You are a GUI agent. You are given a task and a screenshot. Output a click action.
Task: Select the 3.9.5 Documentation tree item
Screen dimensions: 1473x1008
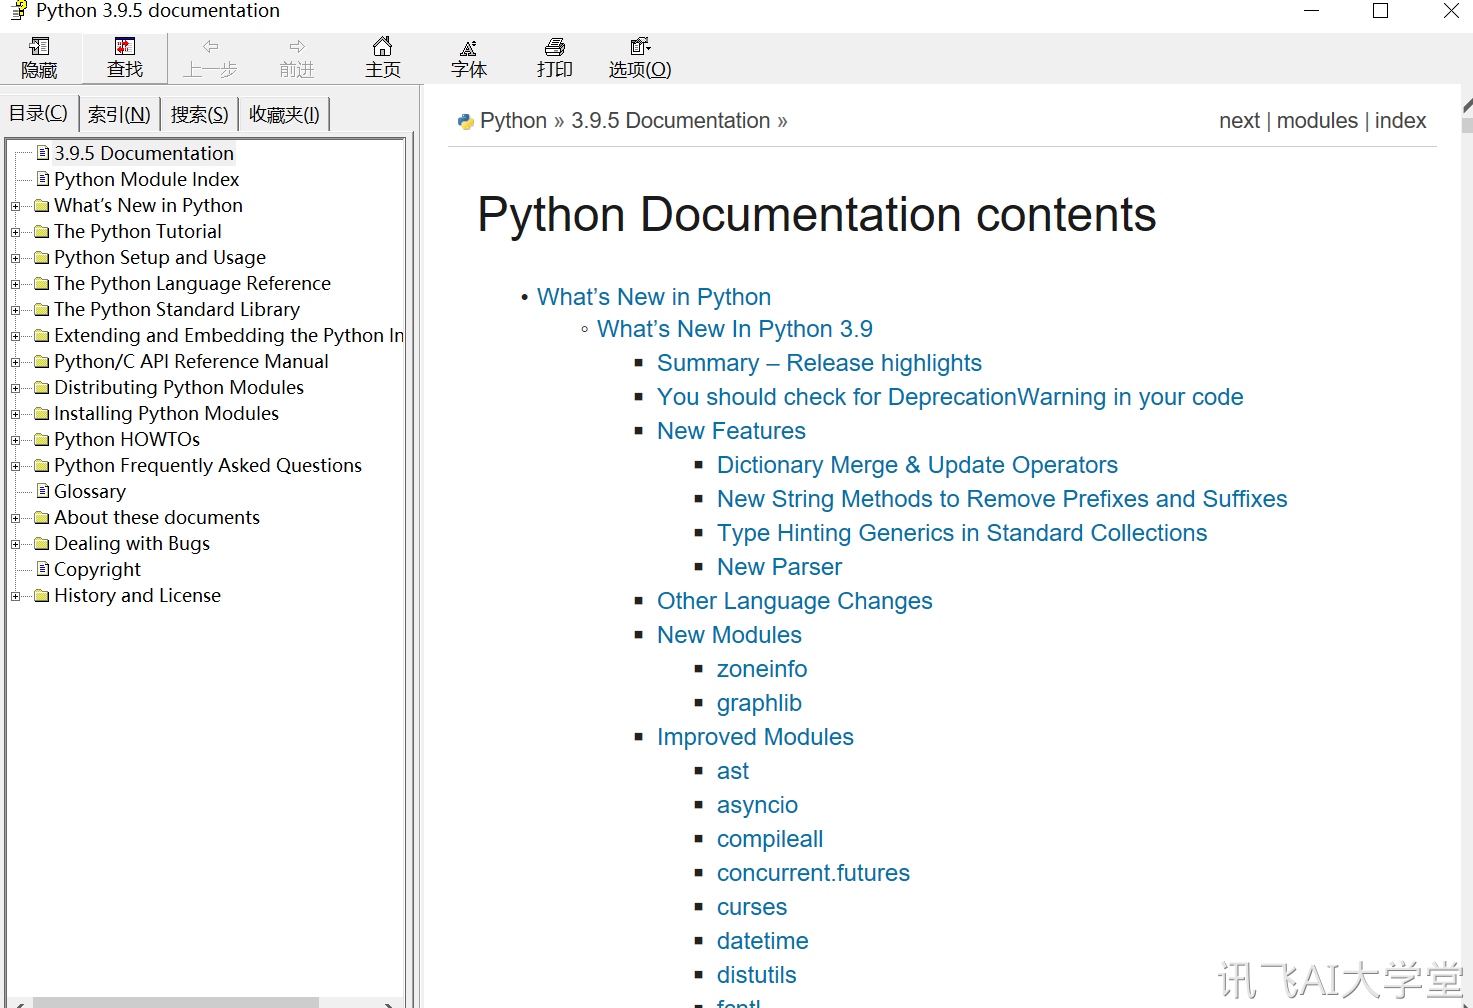(x=144, y=153)
